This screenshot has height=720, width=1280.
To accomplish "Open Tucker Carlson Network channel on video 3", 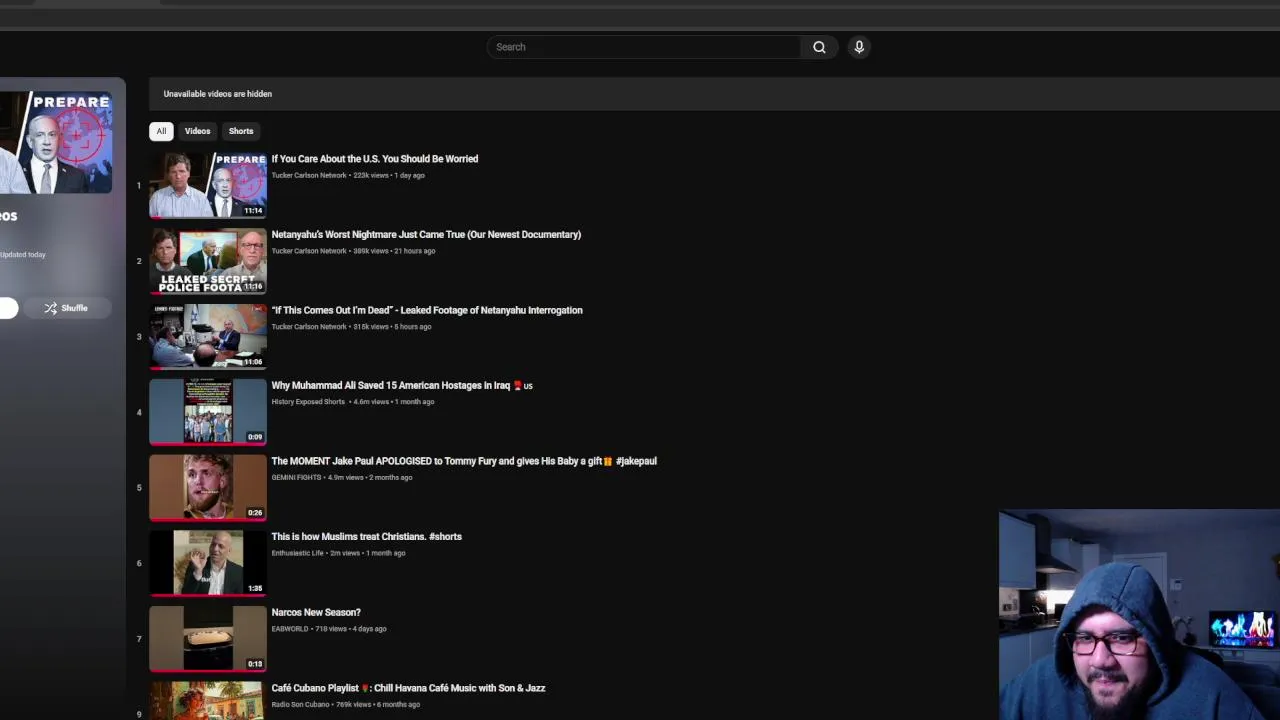I will (309, 327).
